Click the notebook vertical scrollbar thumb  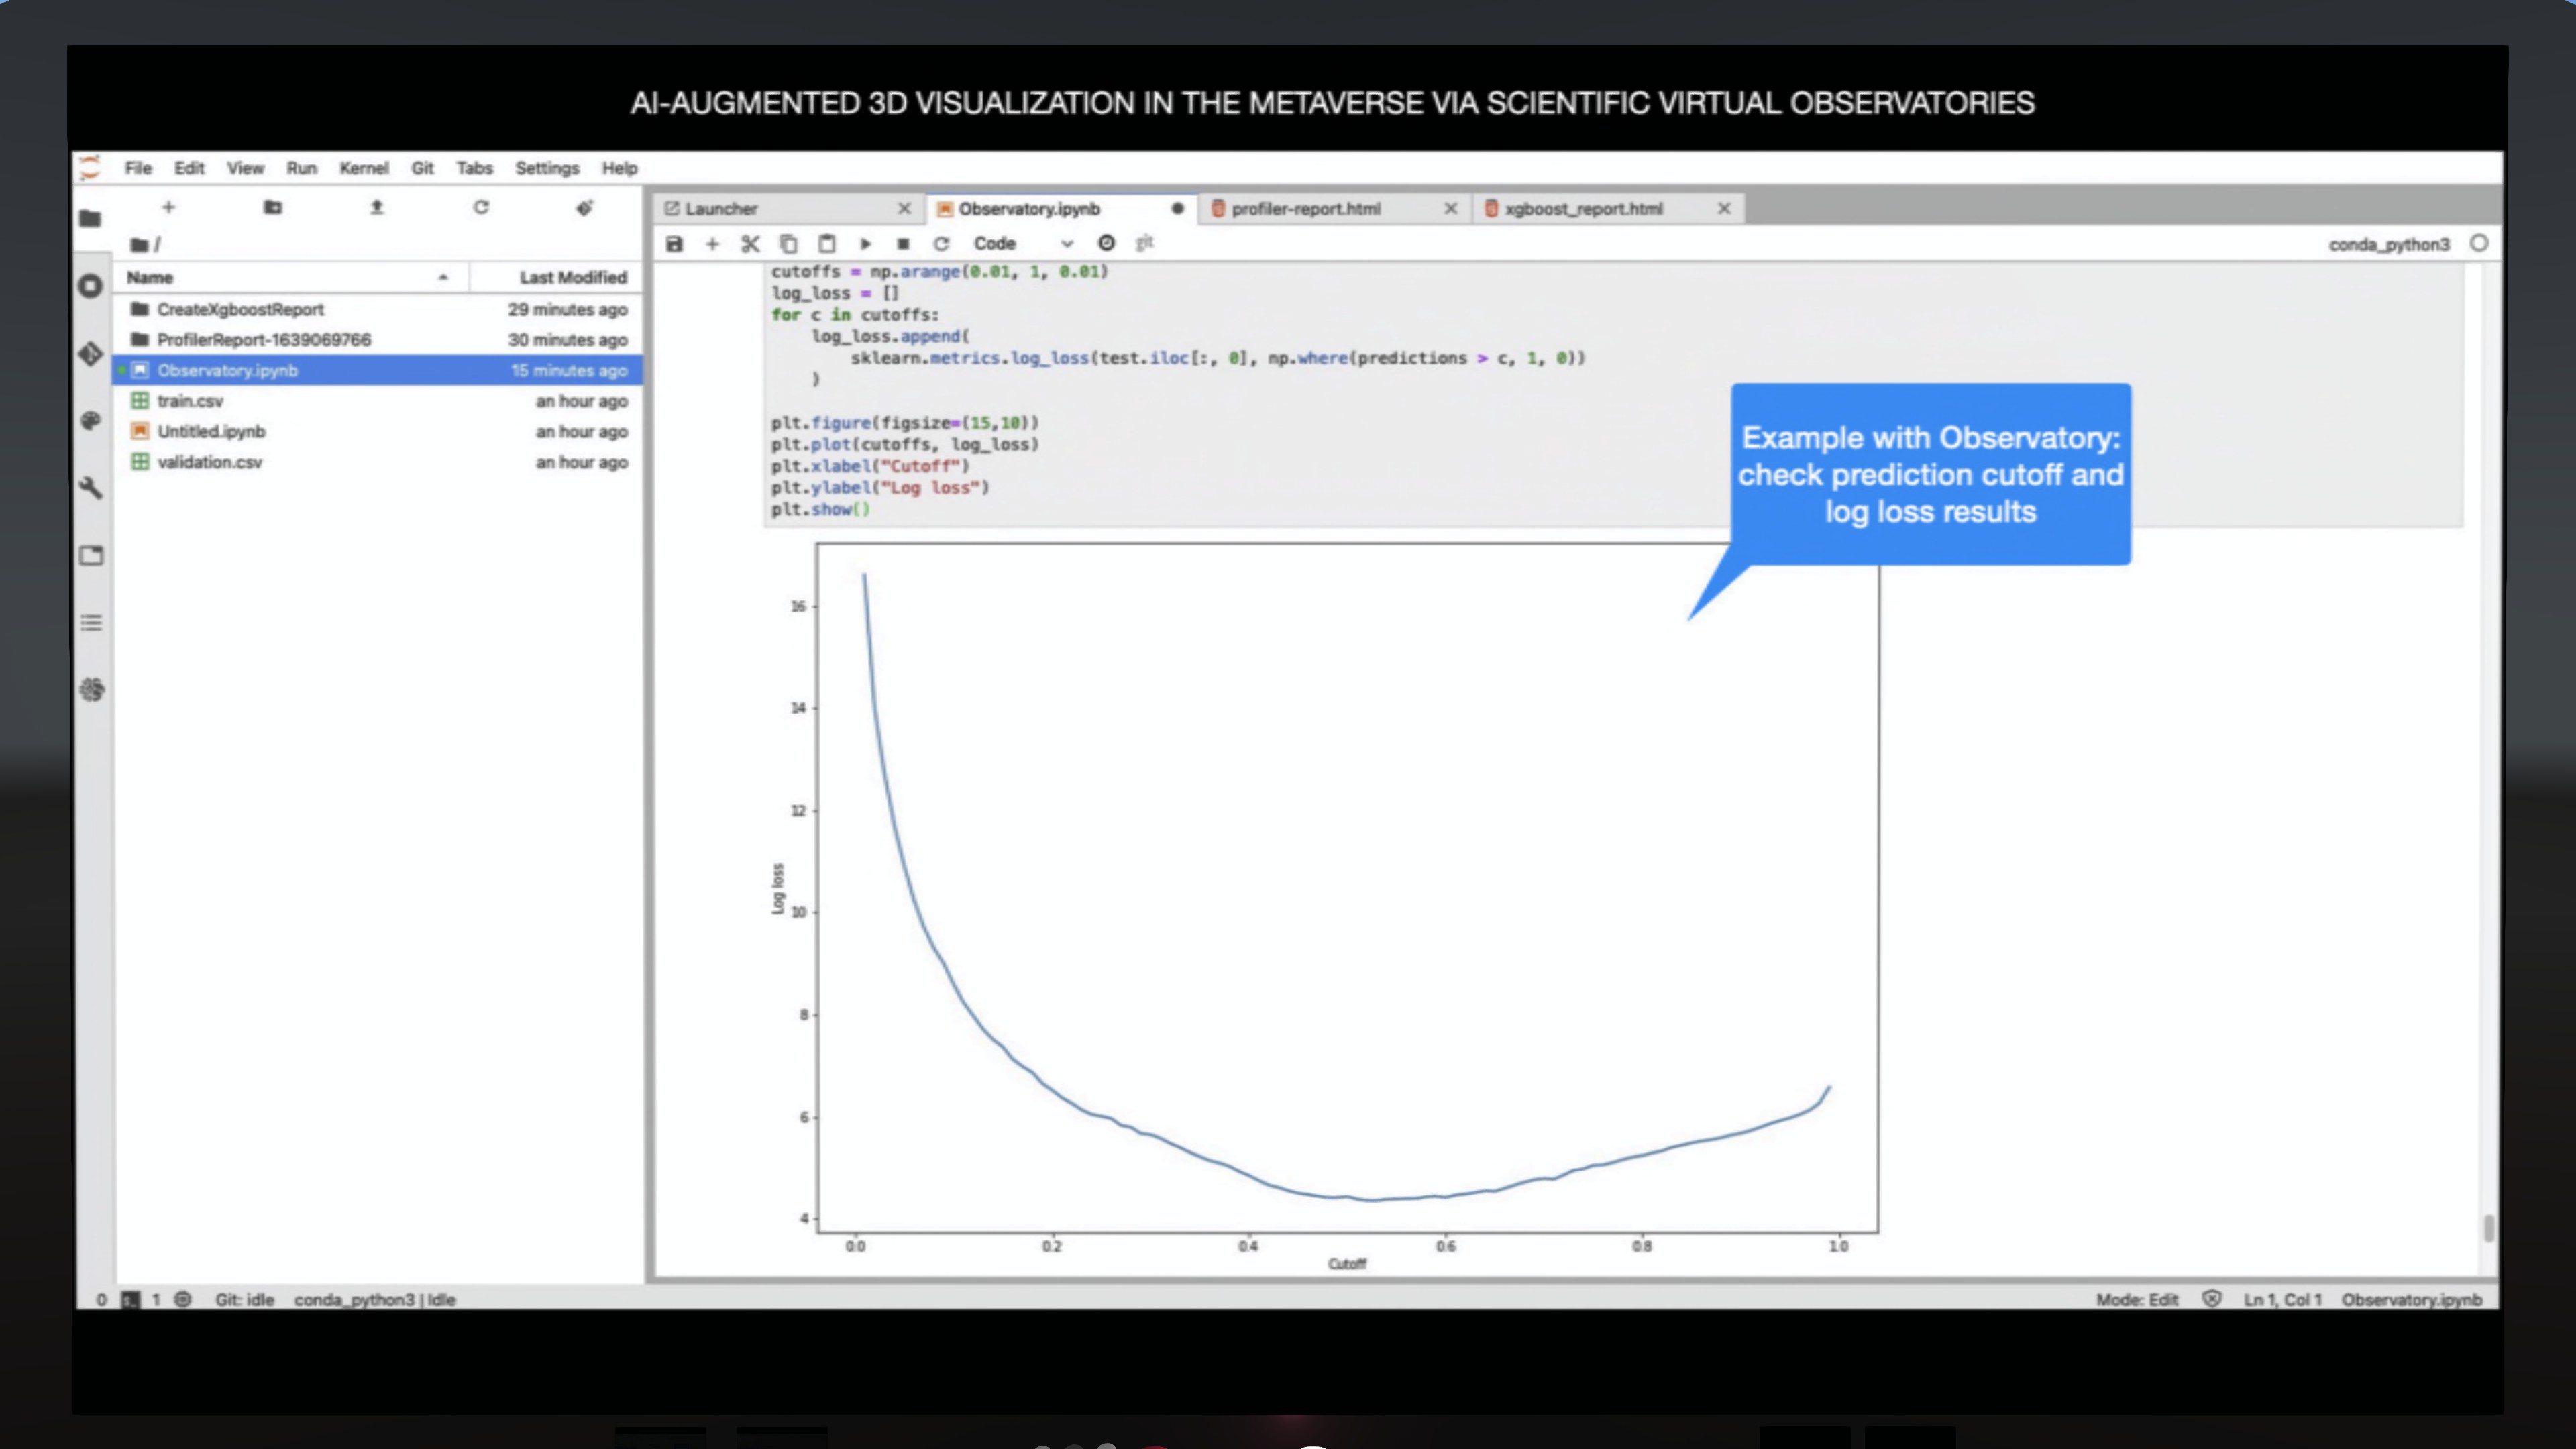[x=2488, y=1227]
